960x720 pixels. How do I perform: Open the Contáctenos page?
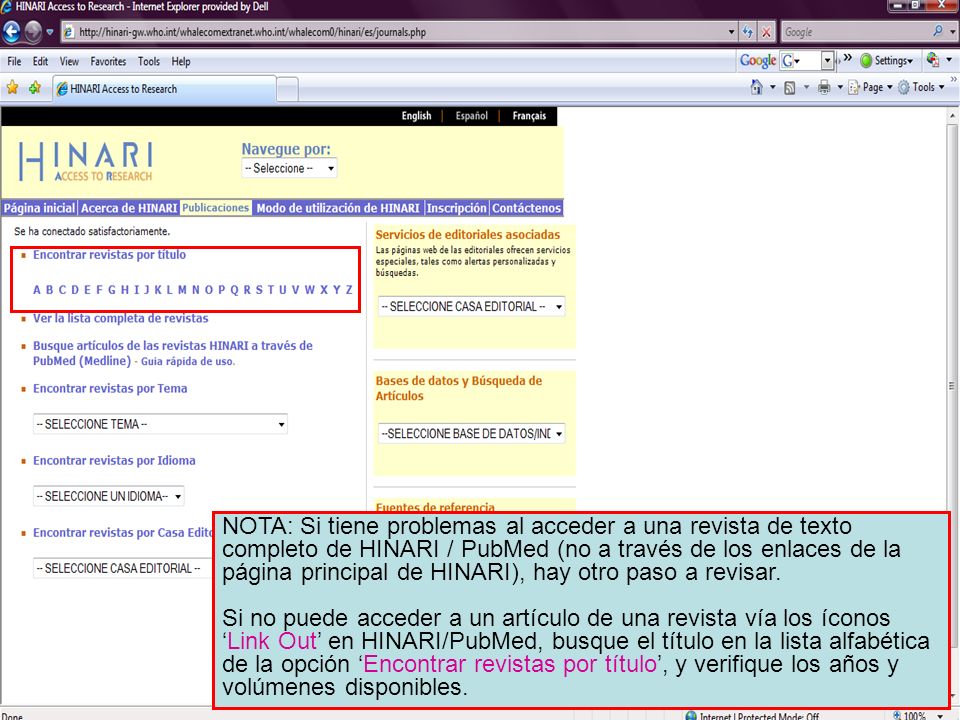pyautogui.click(x=527, y=208)
